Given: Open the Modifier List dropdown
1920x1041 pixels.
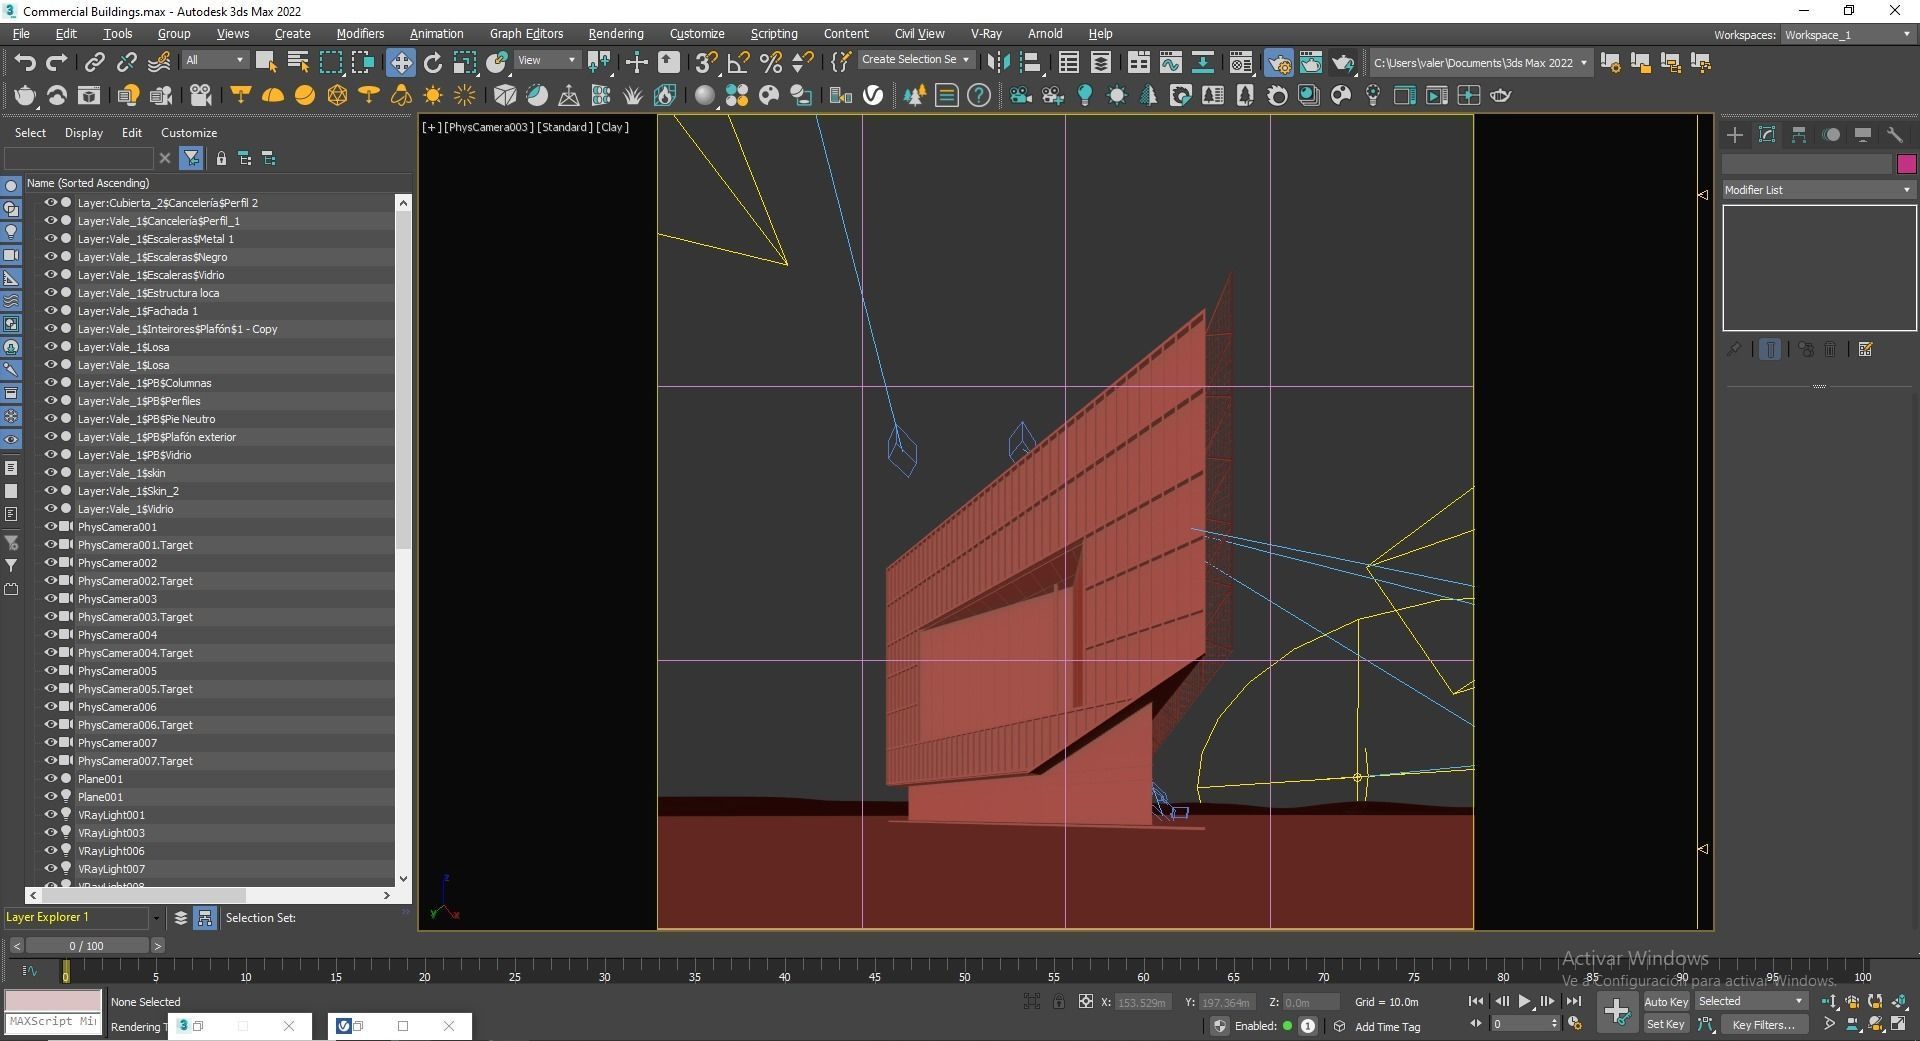Looking at the screenshot, I should [x=1818, y=190].
